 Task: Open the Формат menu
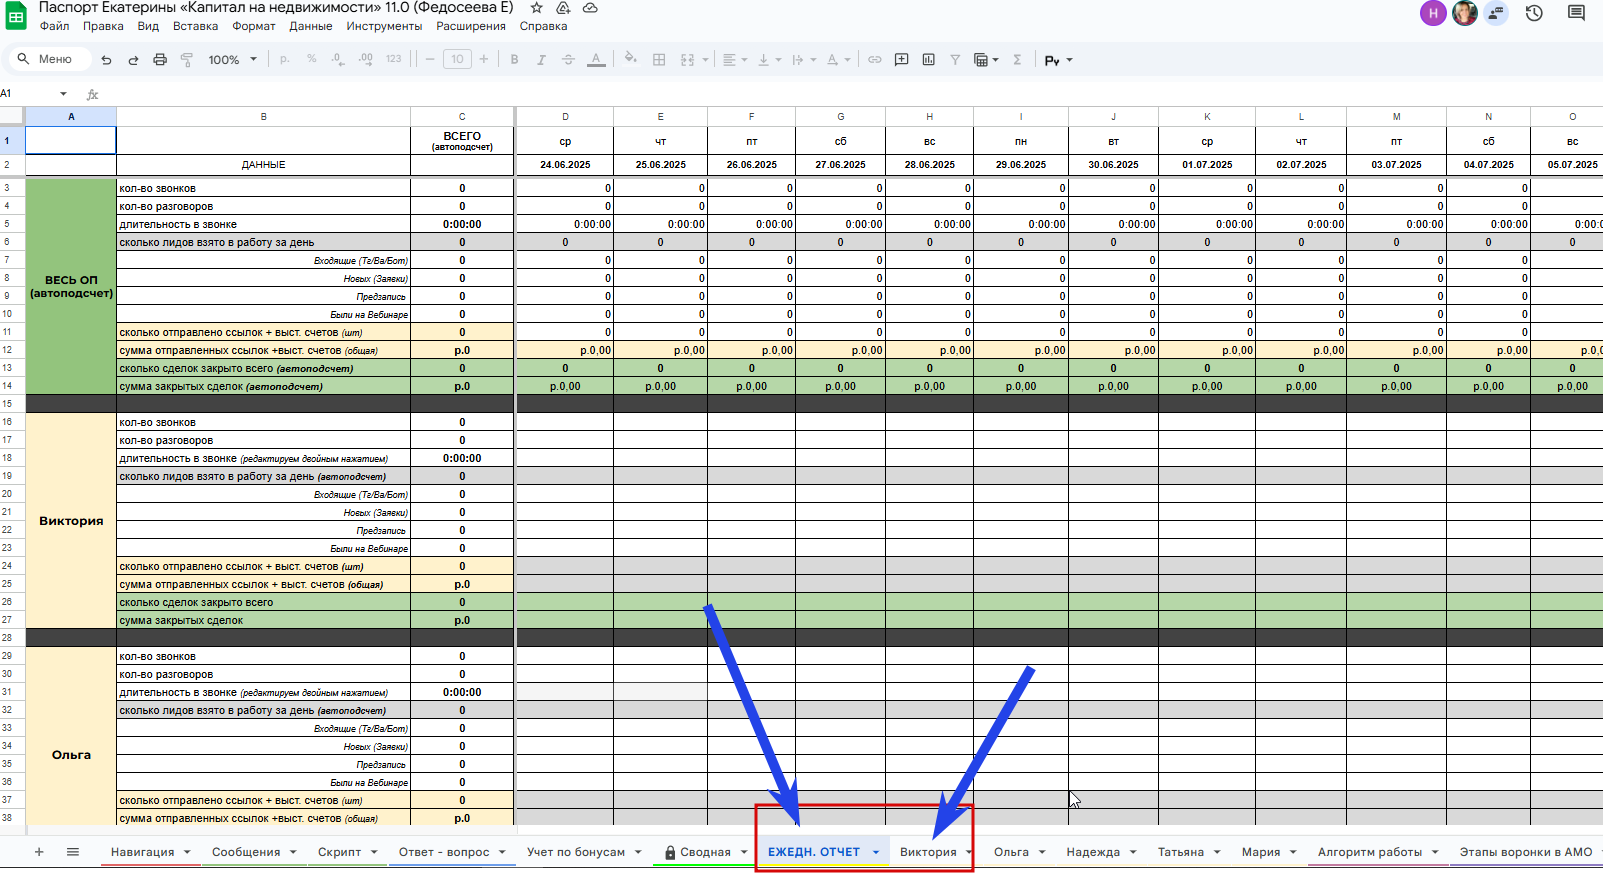coord(254,27)
